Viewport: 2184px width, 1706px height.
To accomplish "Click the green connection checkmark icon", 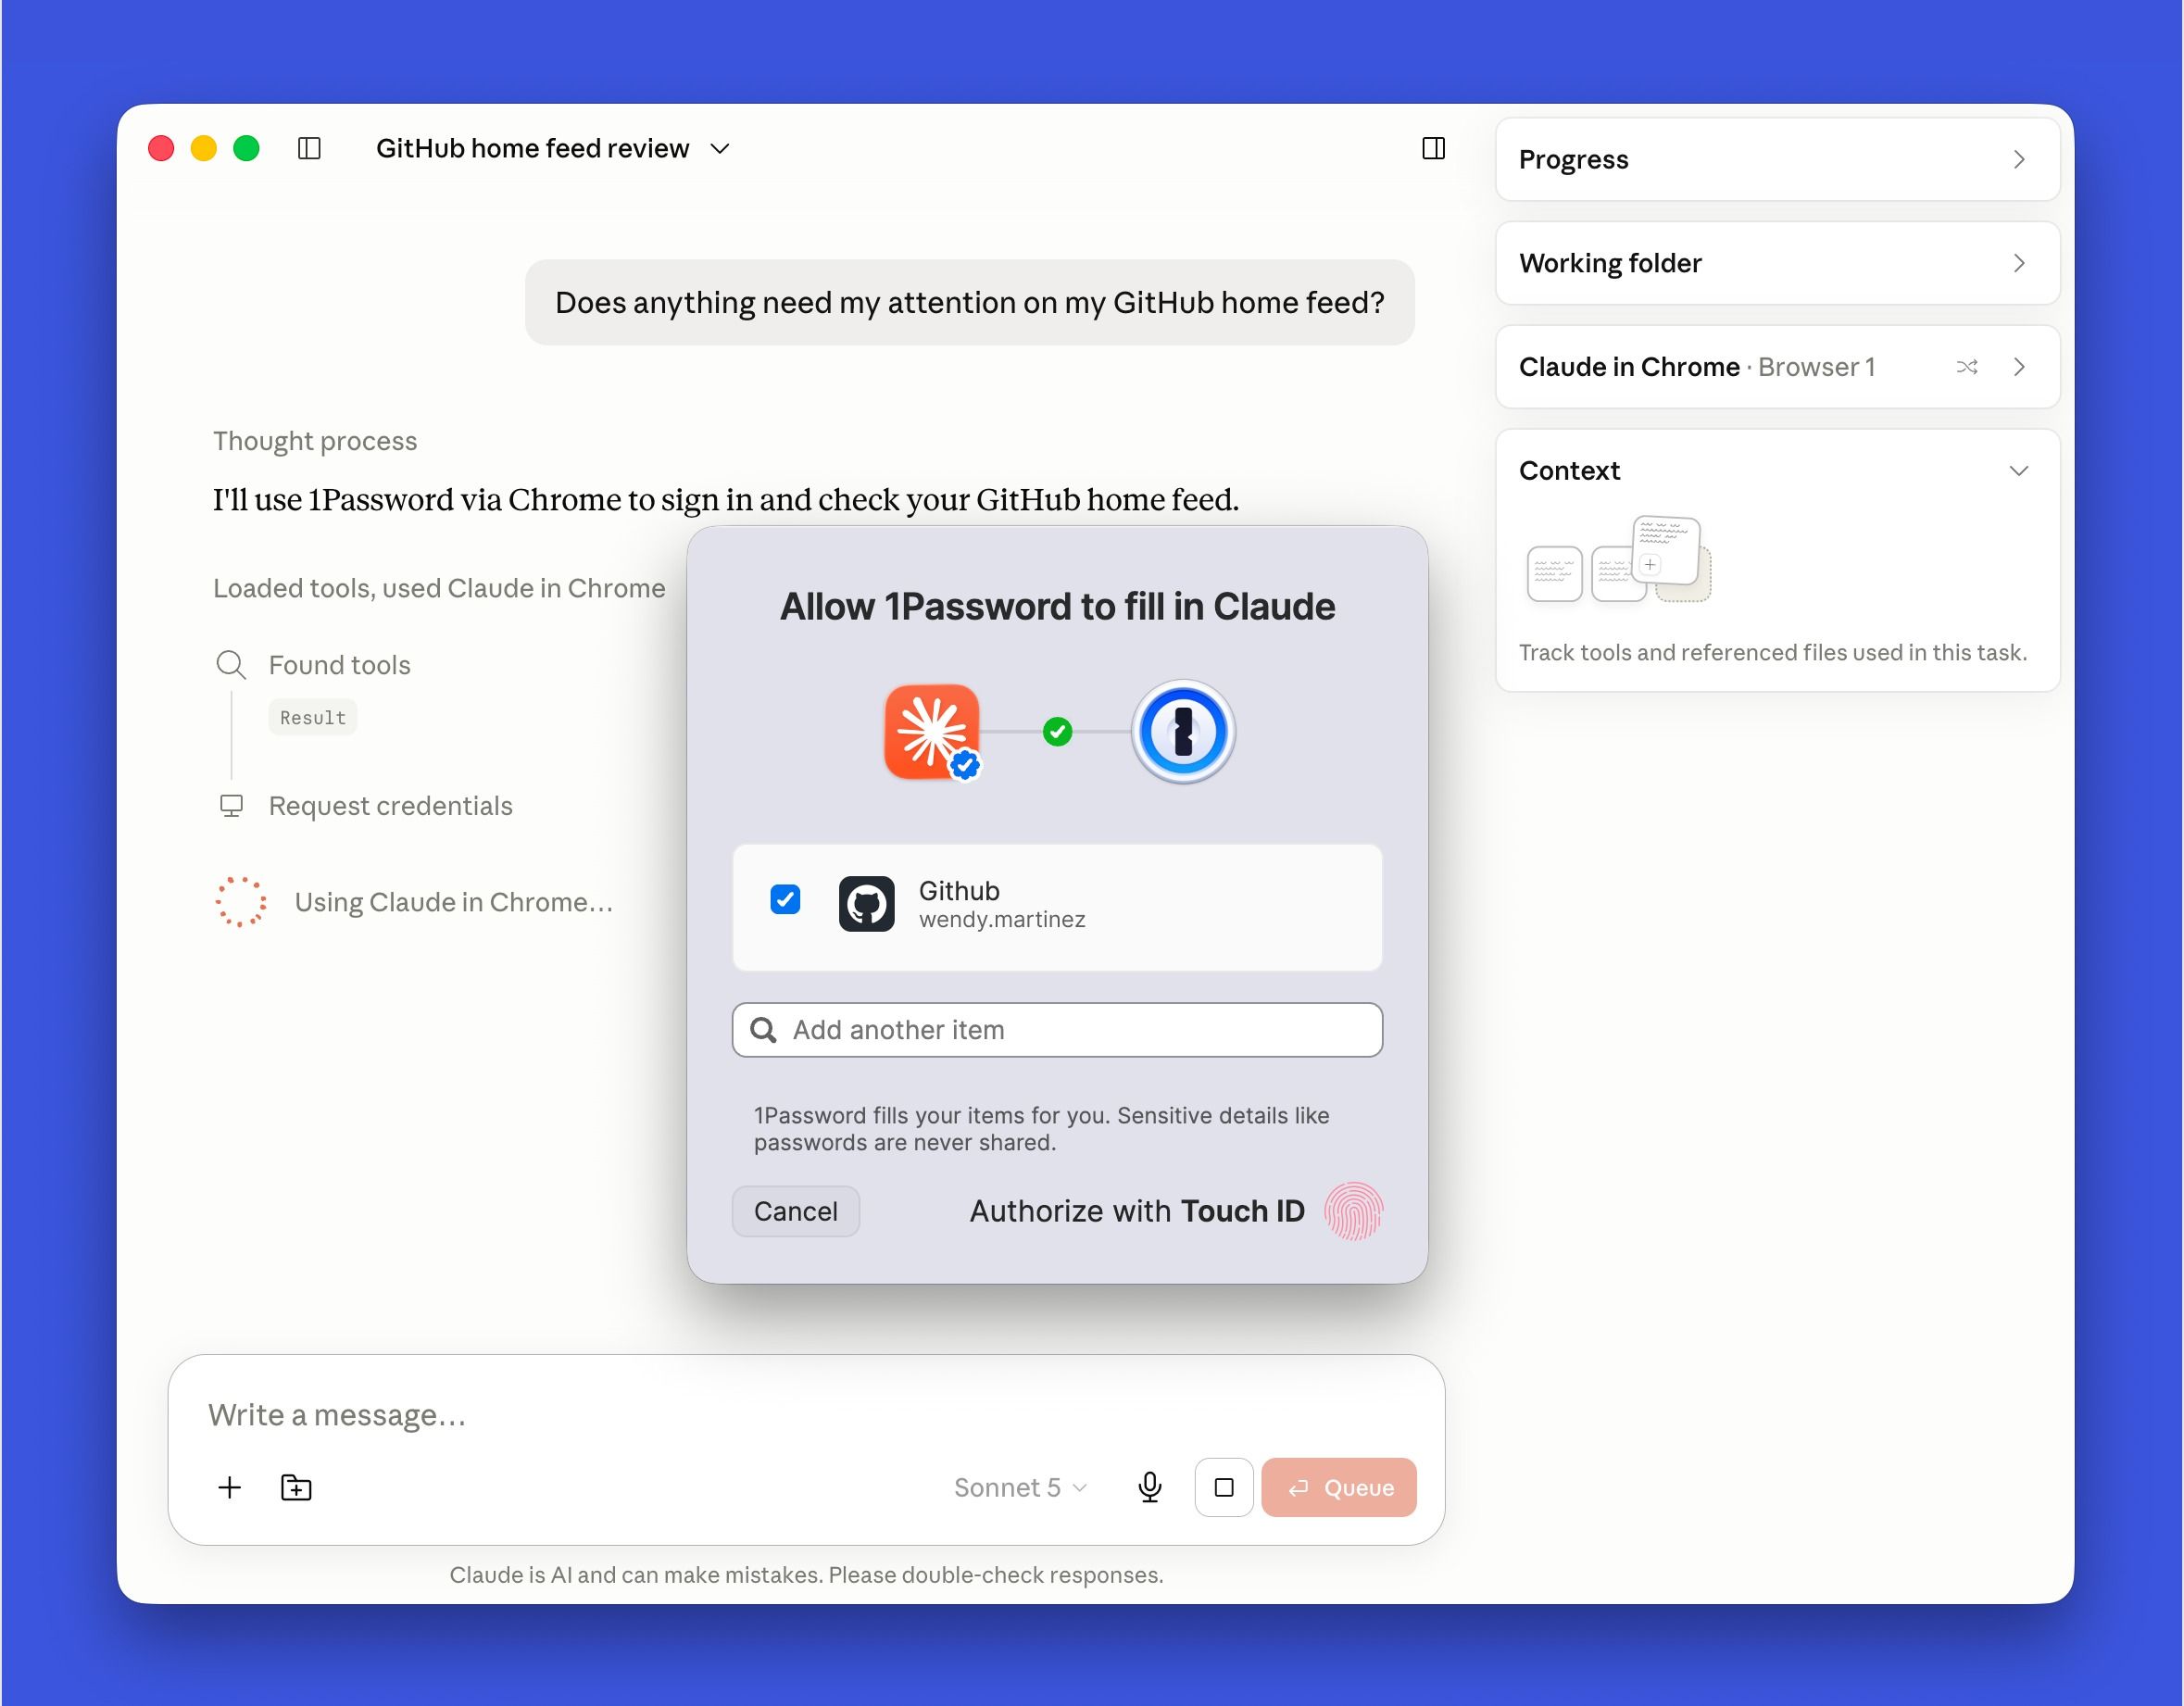I will [x=1057, y=732].
